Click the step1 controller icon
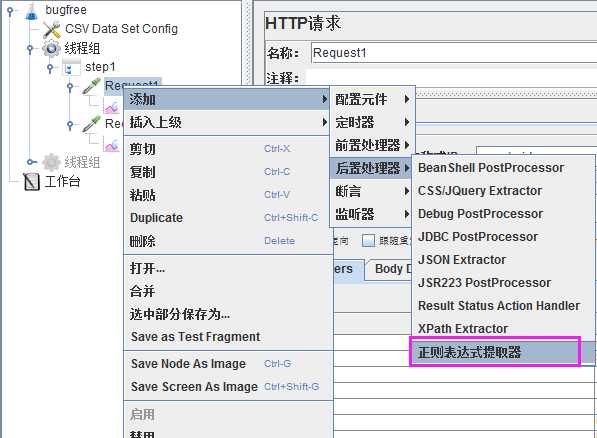The height and width of the screenshot is (438, 597). coord(71,68)
